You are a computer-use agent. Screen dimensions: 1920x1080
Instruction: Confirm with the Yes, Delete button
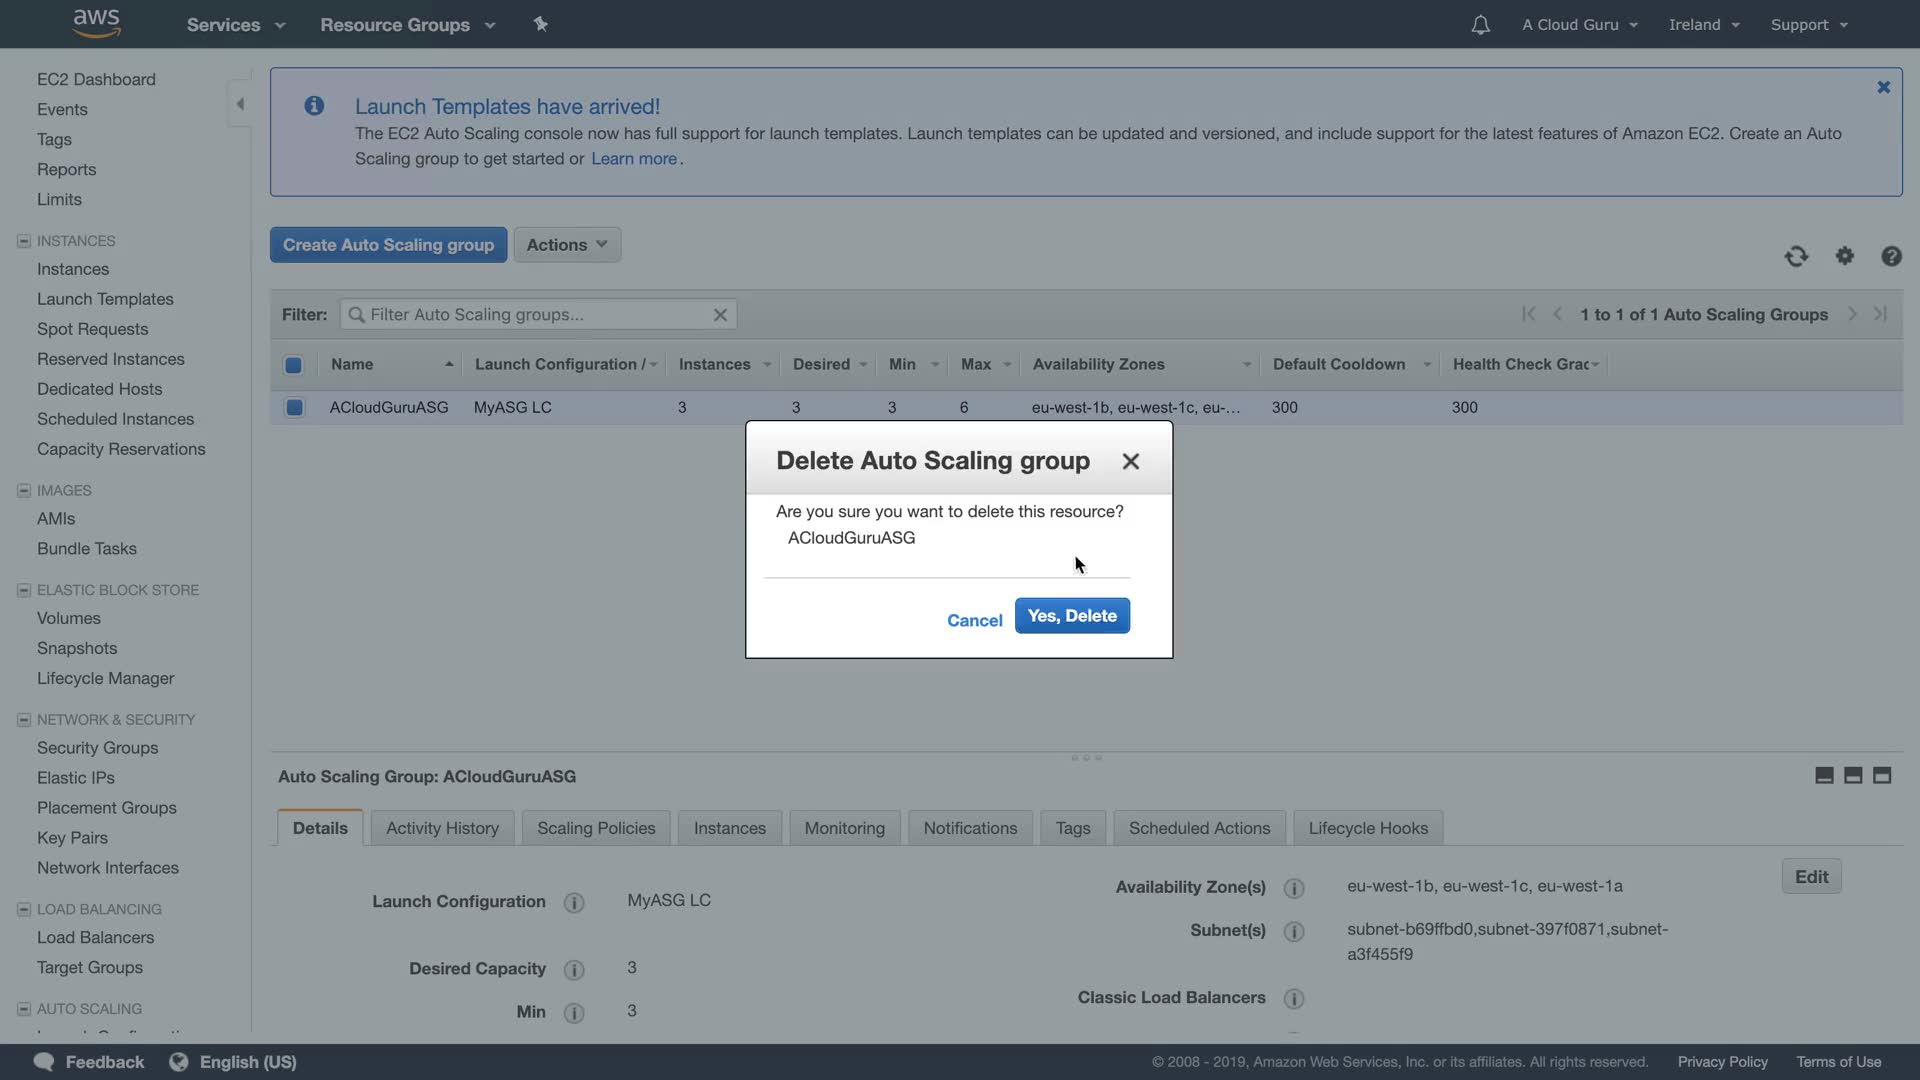[x=1072, y=616]
